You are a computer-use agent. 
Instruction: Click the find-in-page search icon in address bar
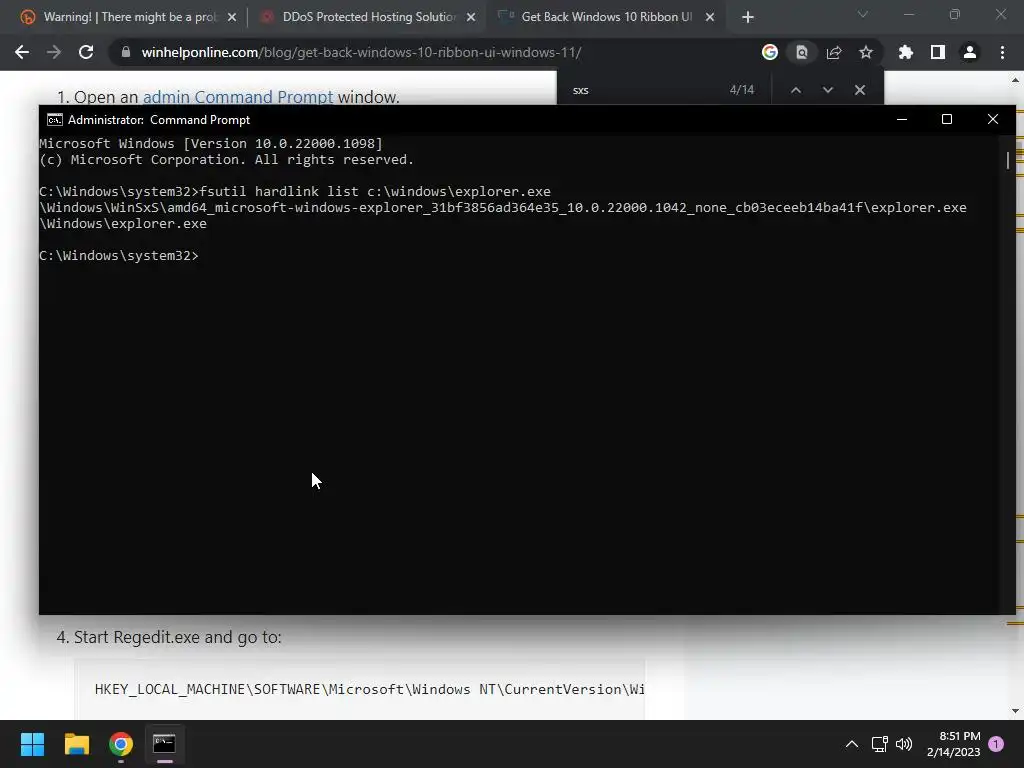[x=802, y=52]
